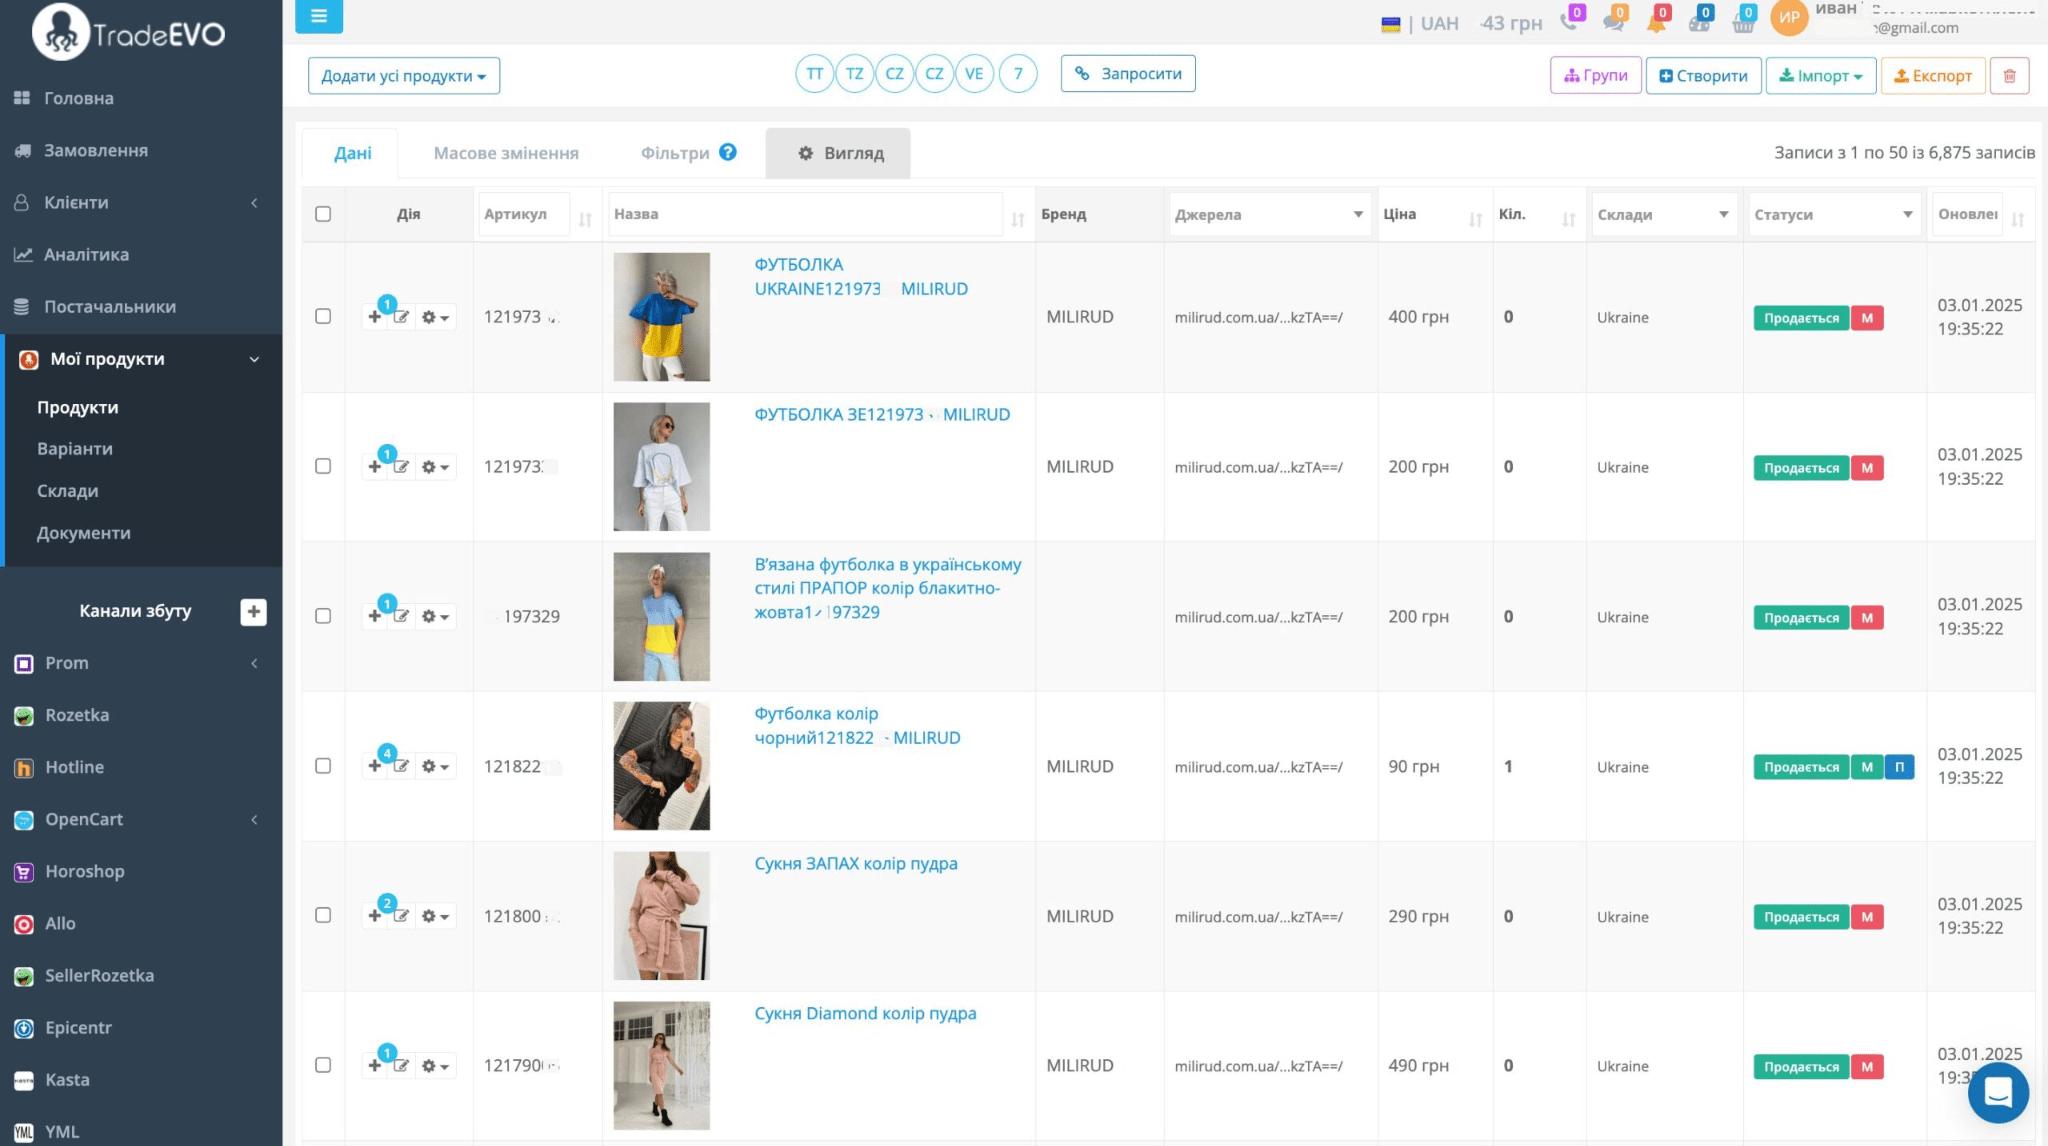This screenshot has width=2048, height=1146.
Task: Expand the Prom channel in the sidebar
Action: click(x=141, y=663)
